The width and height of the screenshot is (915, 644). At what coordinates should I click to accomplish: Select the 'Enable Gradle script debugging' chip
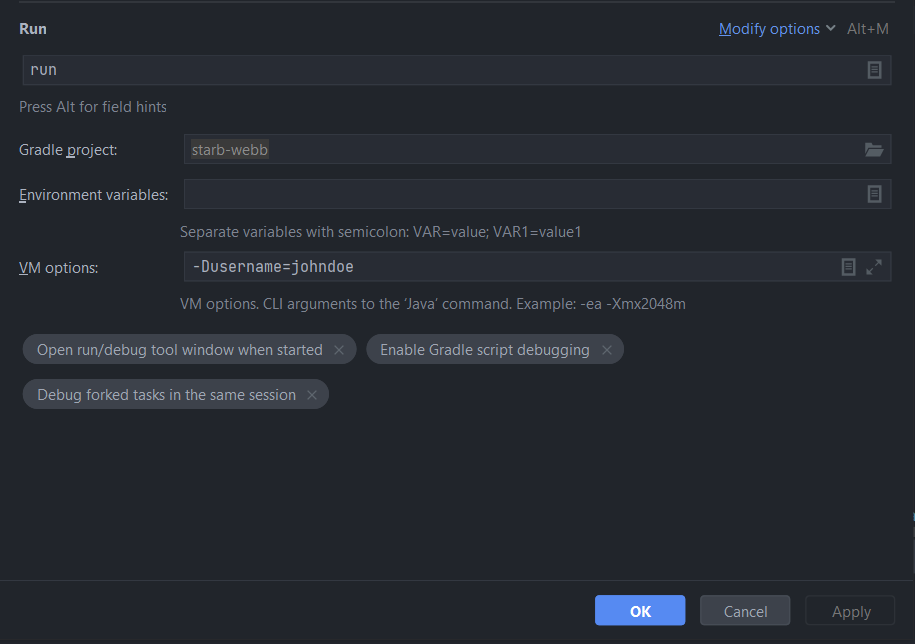[x=484, y=350]
